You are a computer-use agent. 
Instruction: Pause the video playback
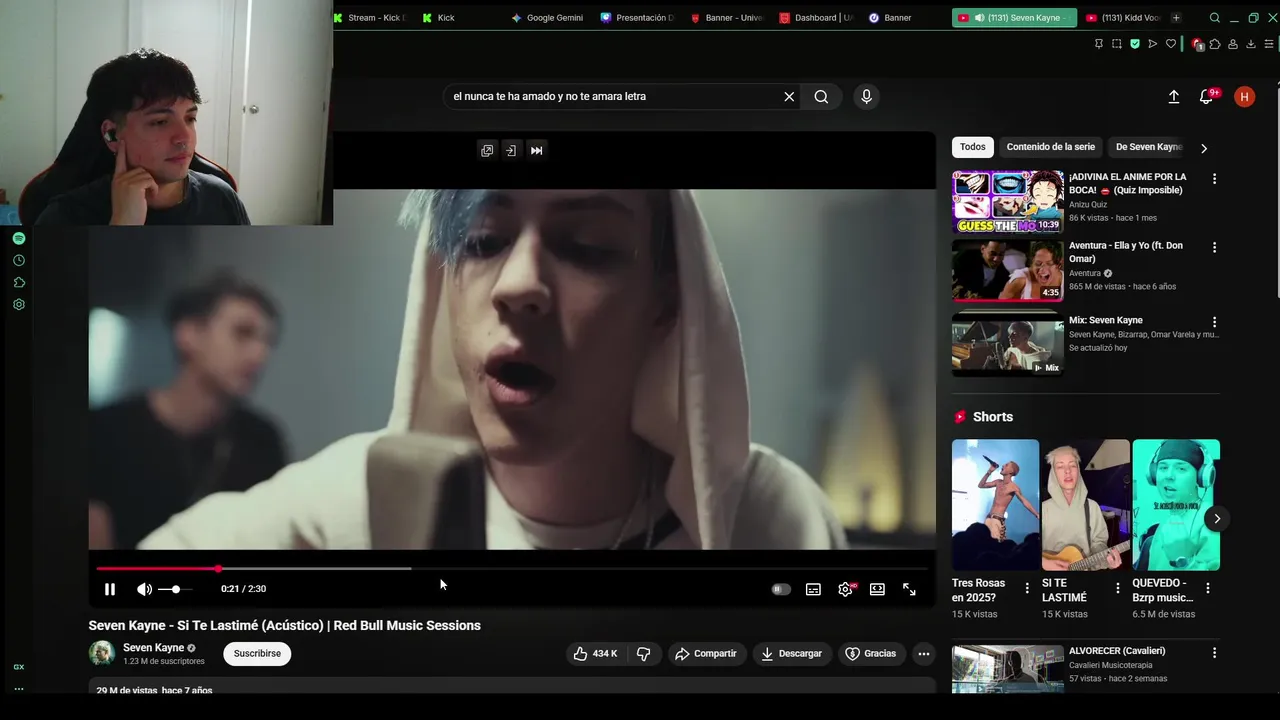110,589
